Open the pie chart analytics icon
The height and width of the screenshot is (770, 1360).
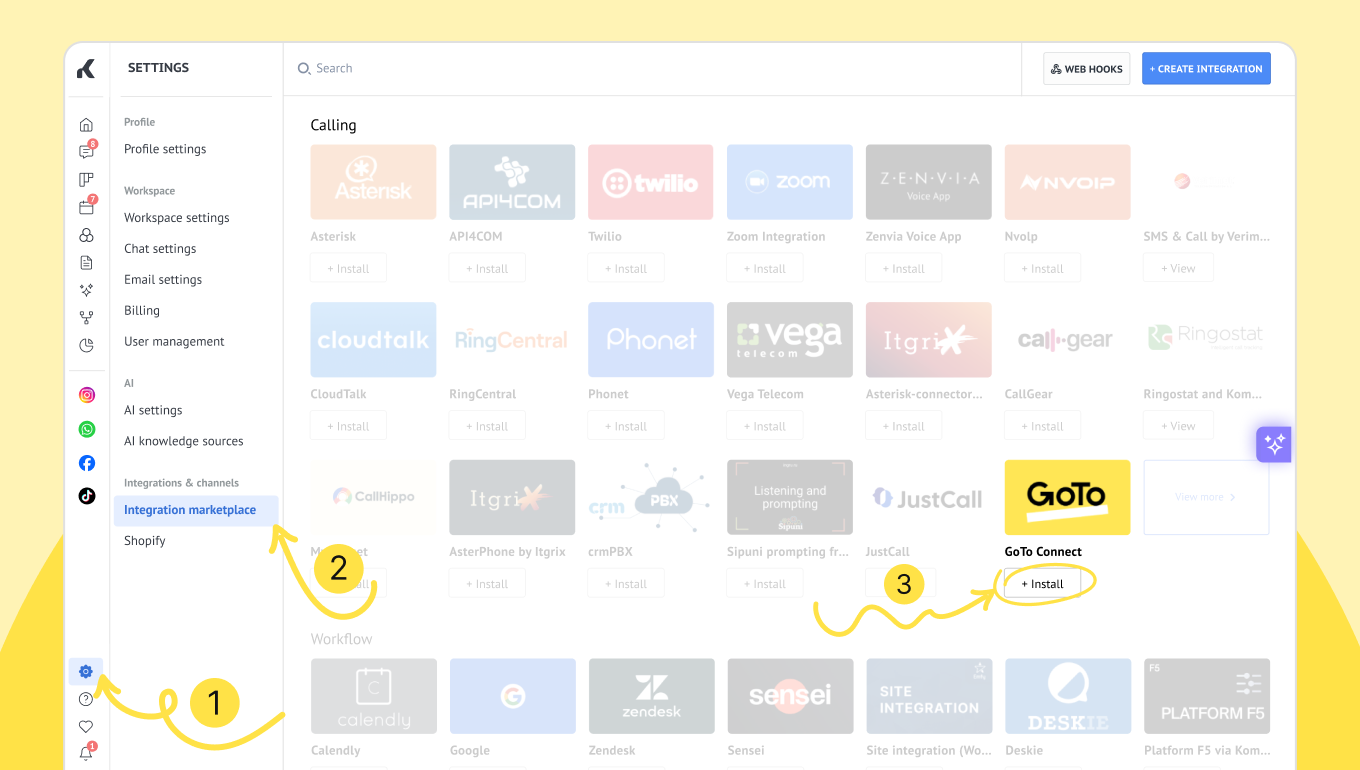(86, 345)
